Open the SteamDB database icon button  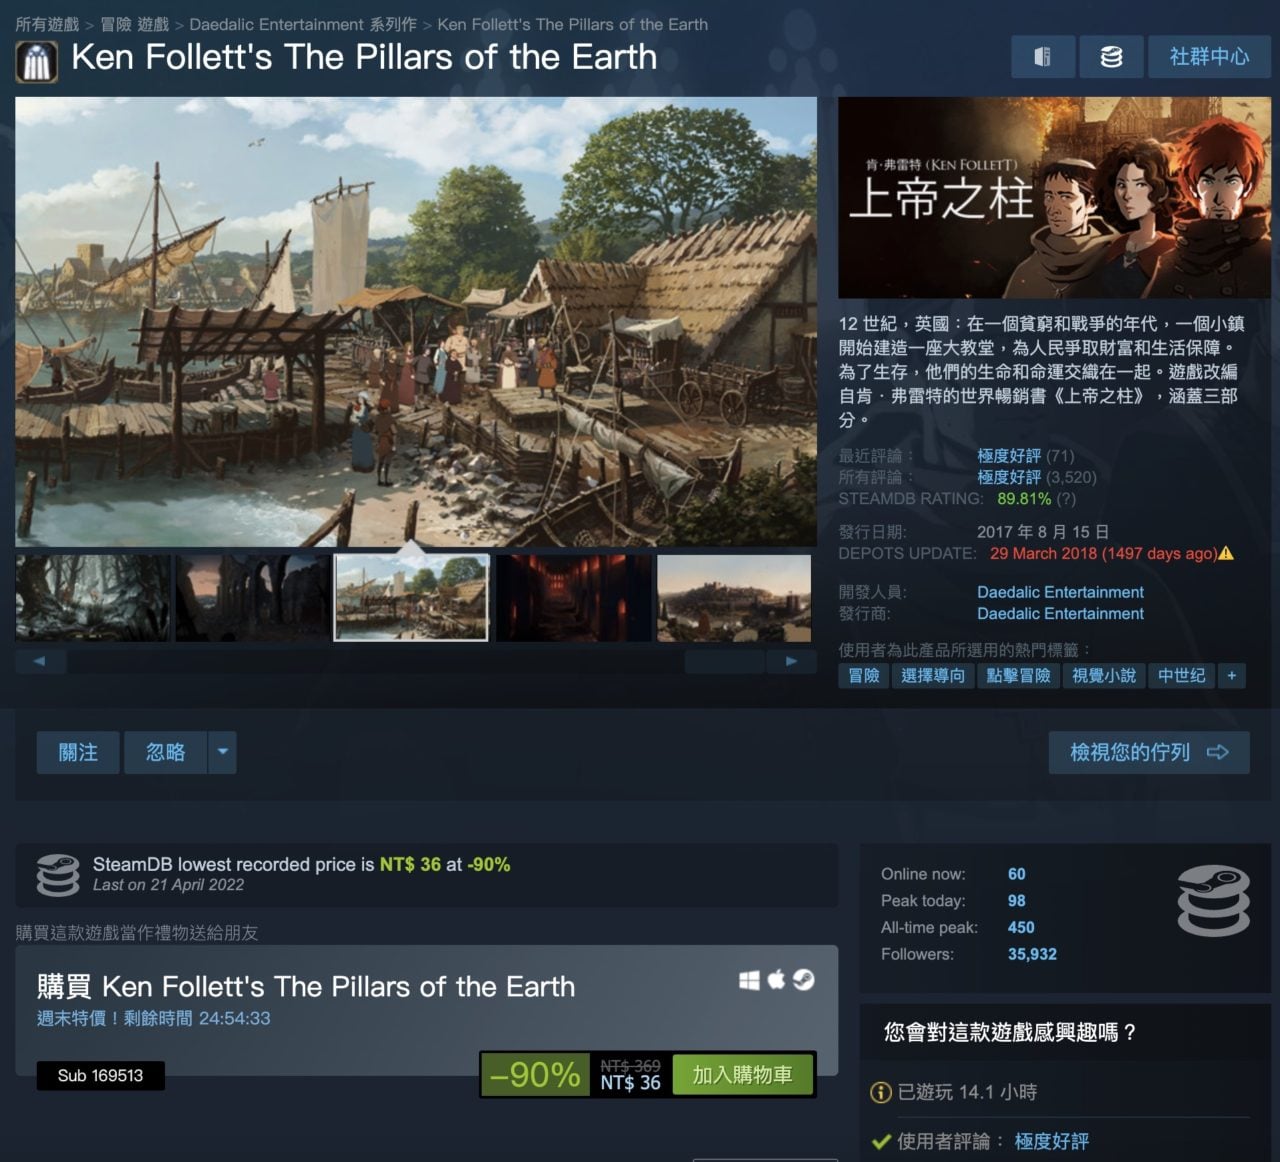[1111, 57]
